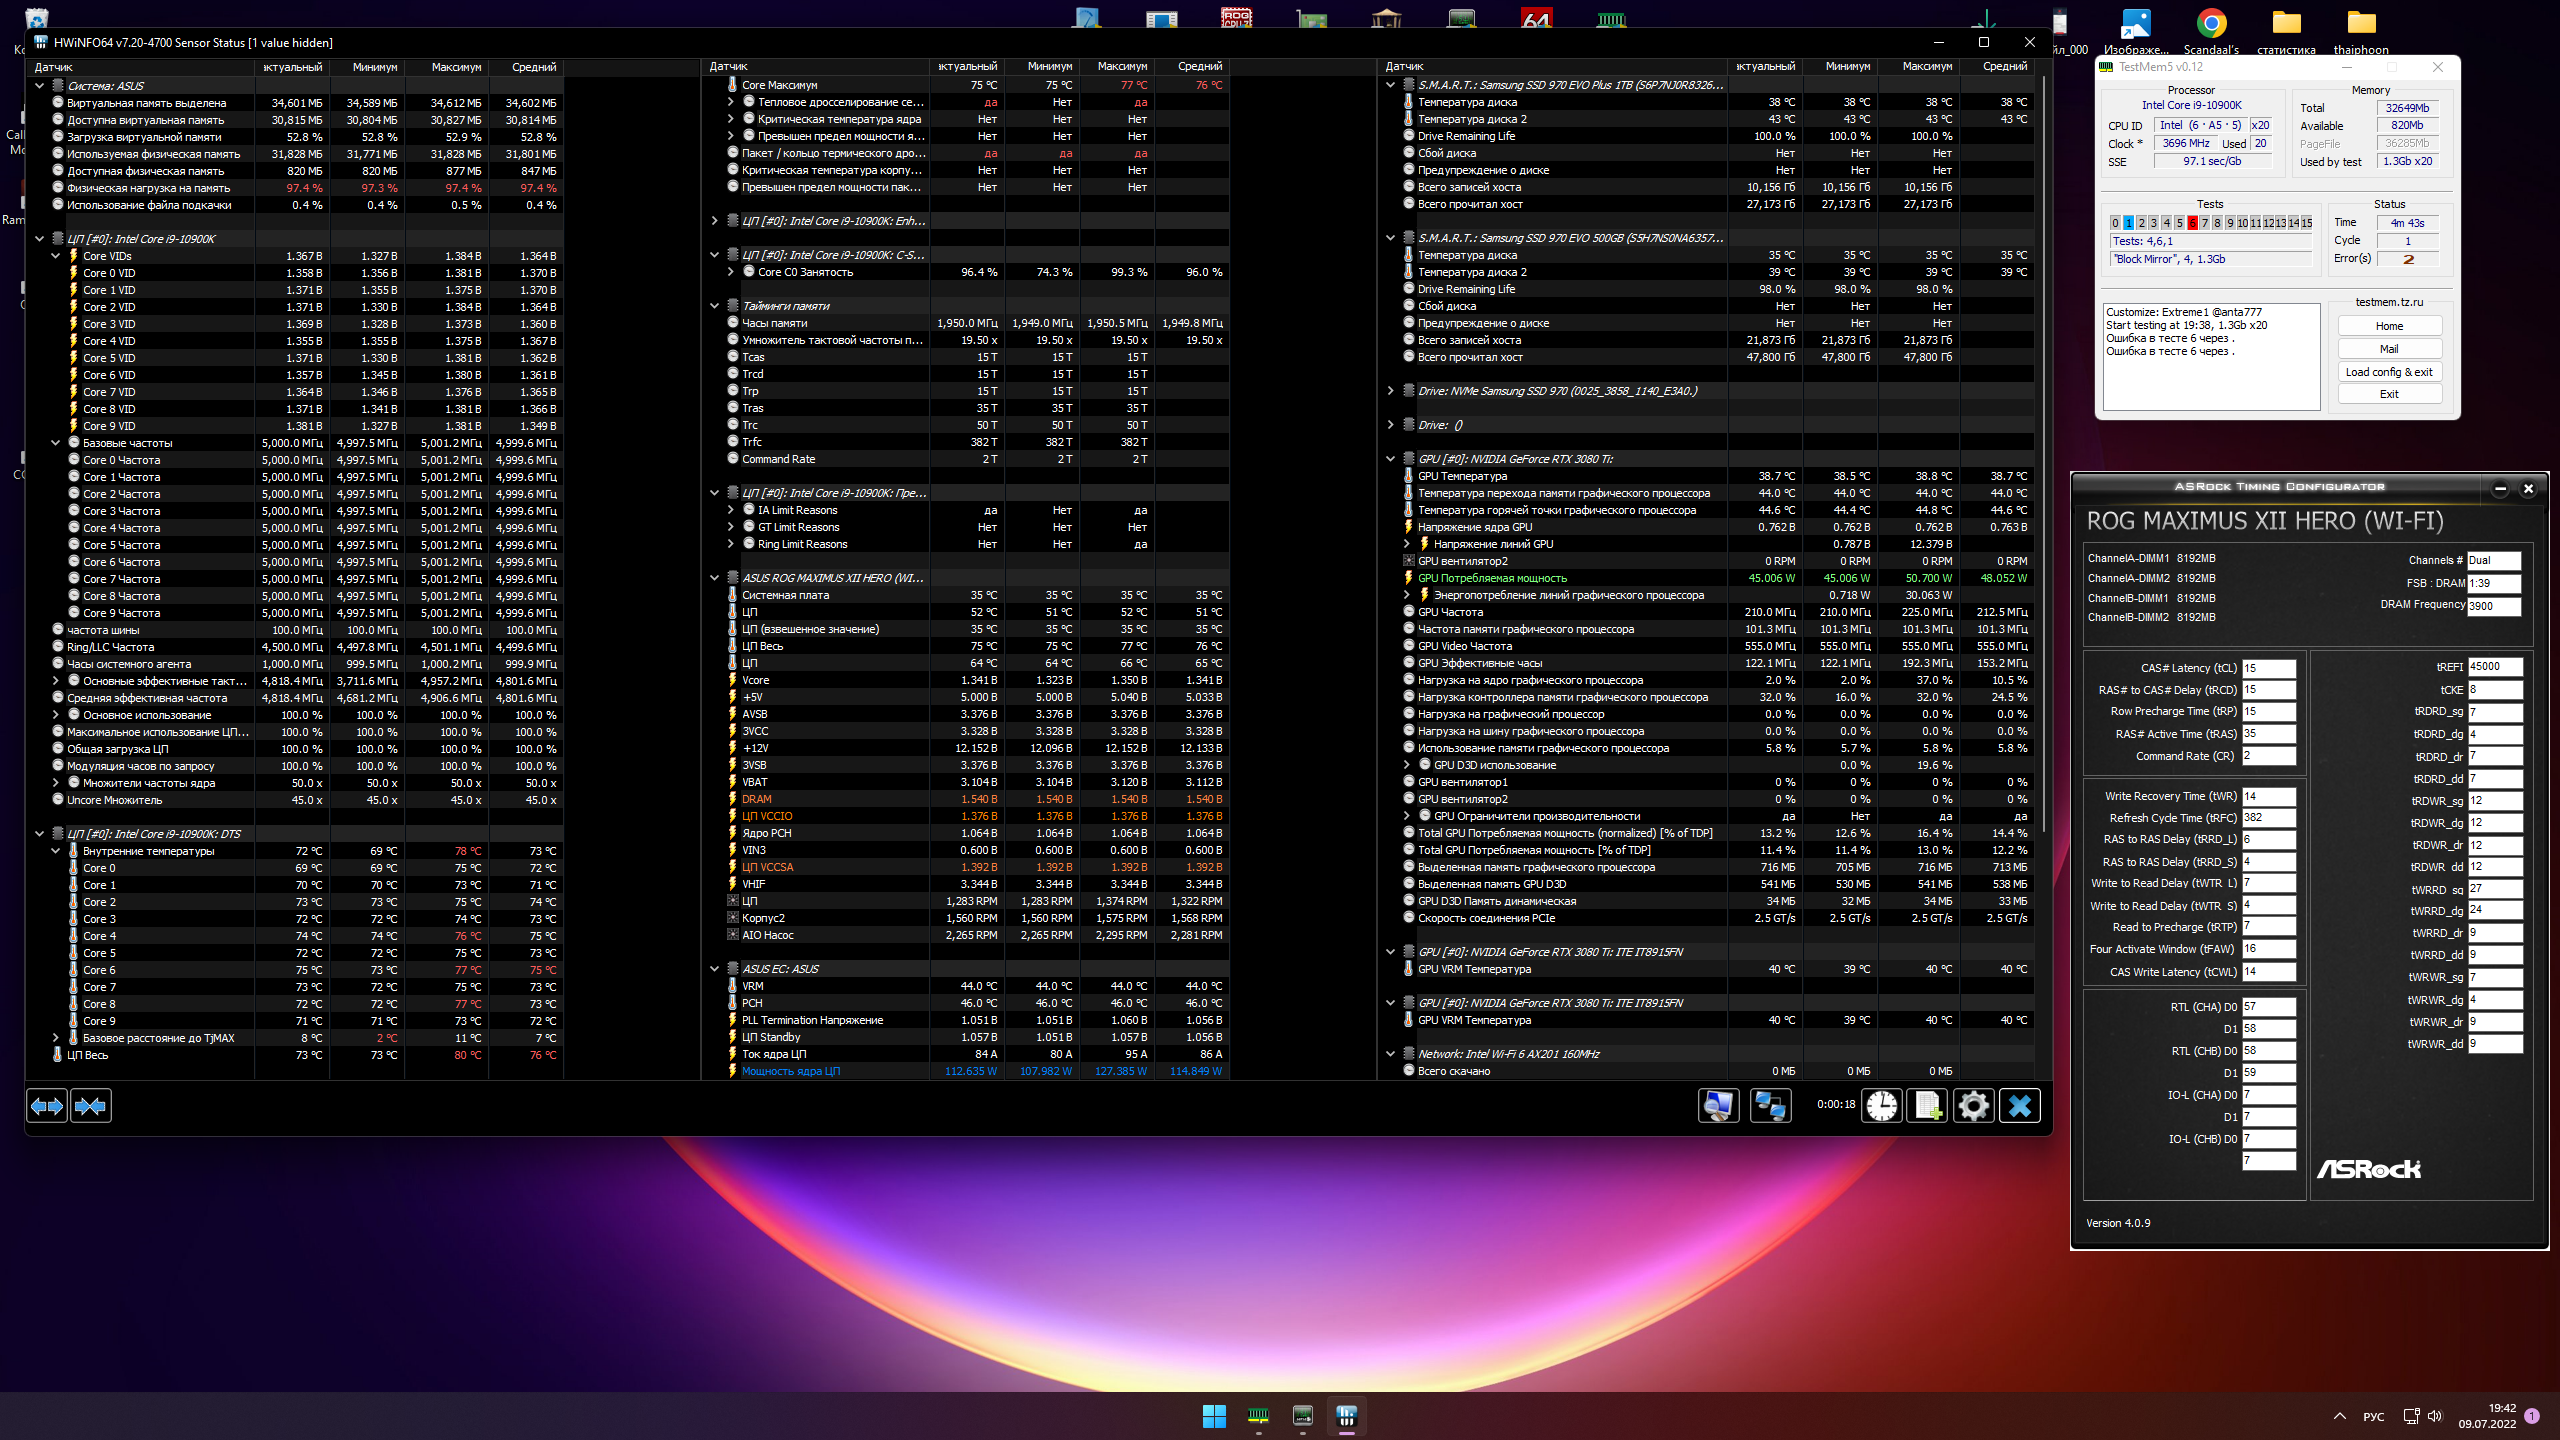
Task: Click the network computers remote icon
Action: click(x=1770, y=1106)
